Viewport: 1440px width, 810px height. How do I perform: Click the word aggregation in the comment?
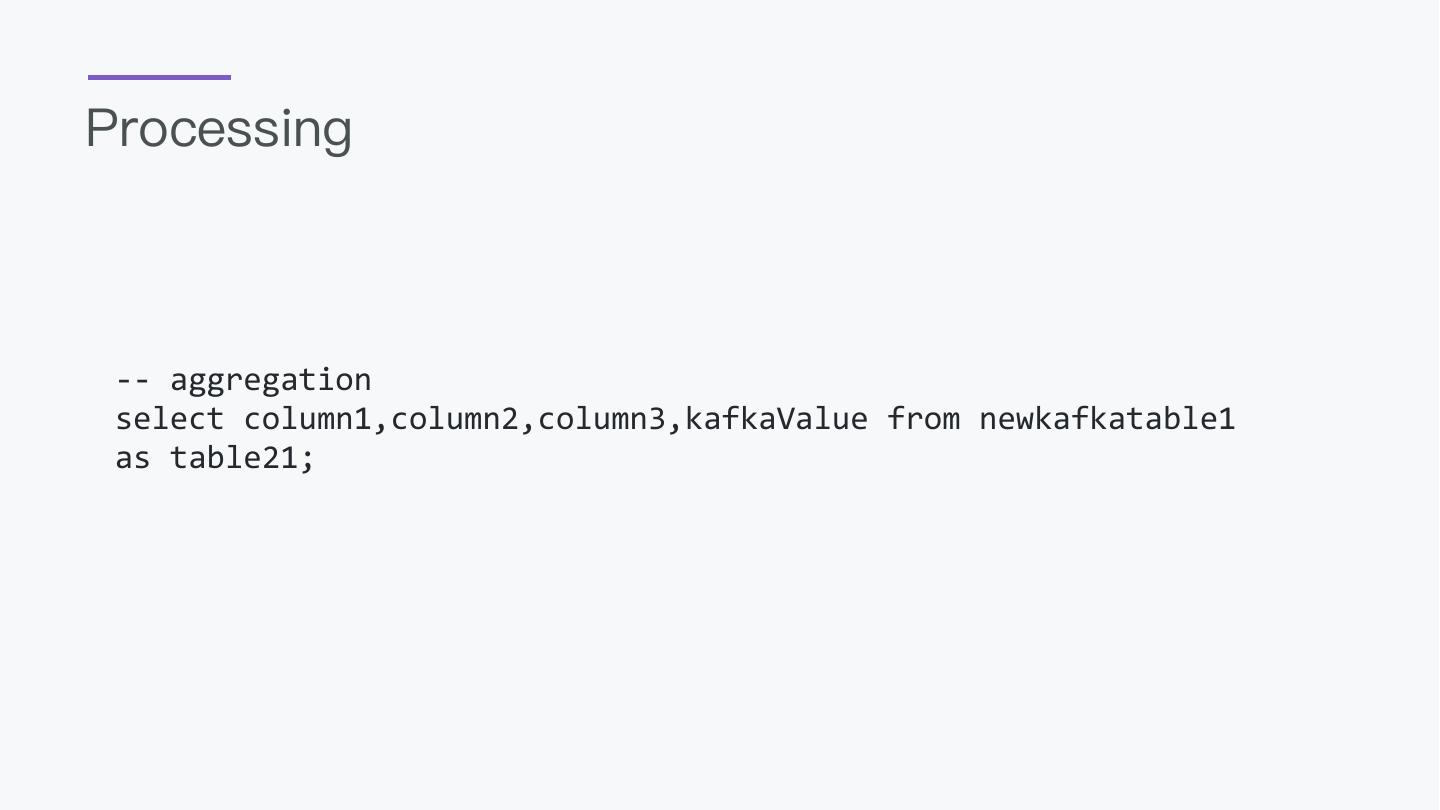[x=271, y=381]
